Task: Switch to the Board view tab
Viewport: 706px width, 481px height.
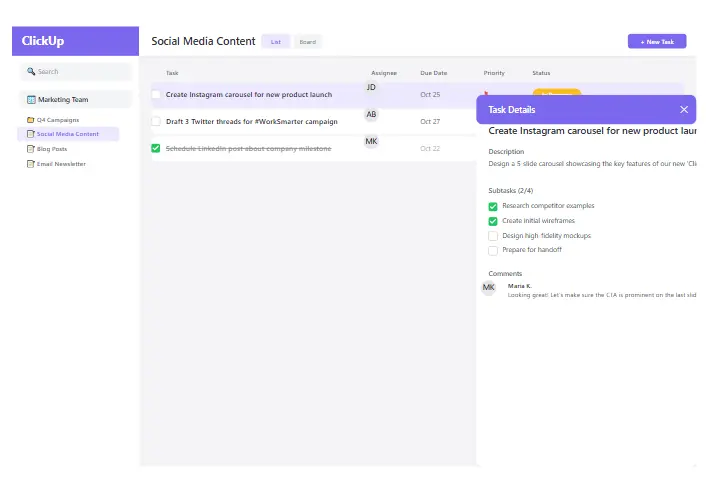Action: click(308, 42)
